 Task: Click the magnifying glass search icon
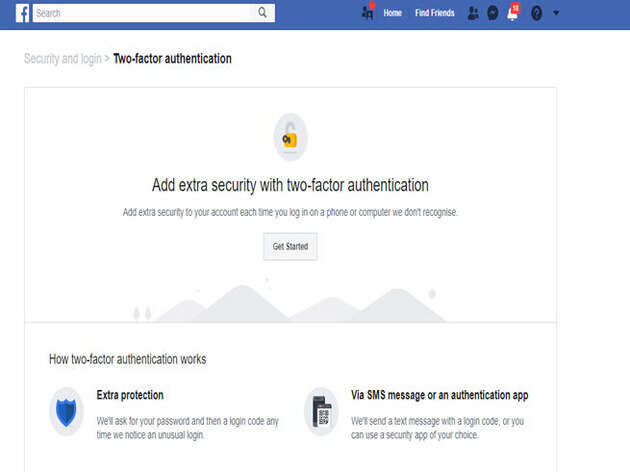(262, 13)
